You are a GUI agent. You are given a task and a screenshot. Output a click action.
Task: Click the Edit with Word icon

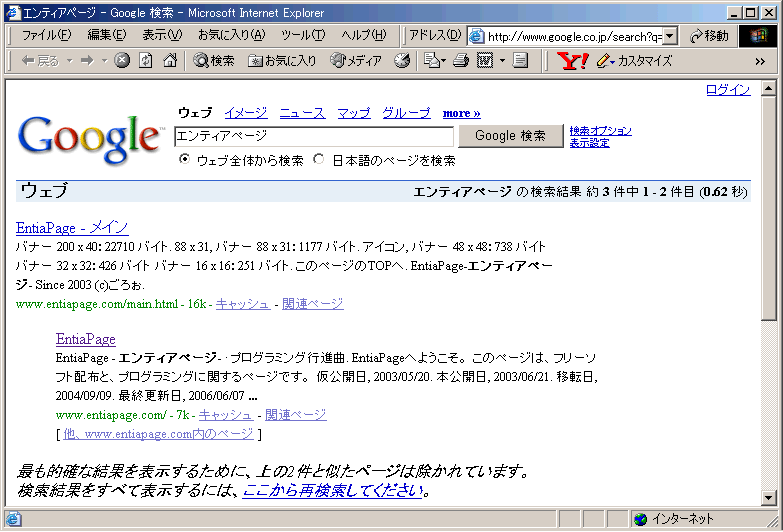[485, 61]
